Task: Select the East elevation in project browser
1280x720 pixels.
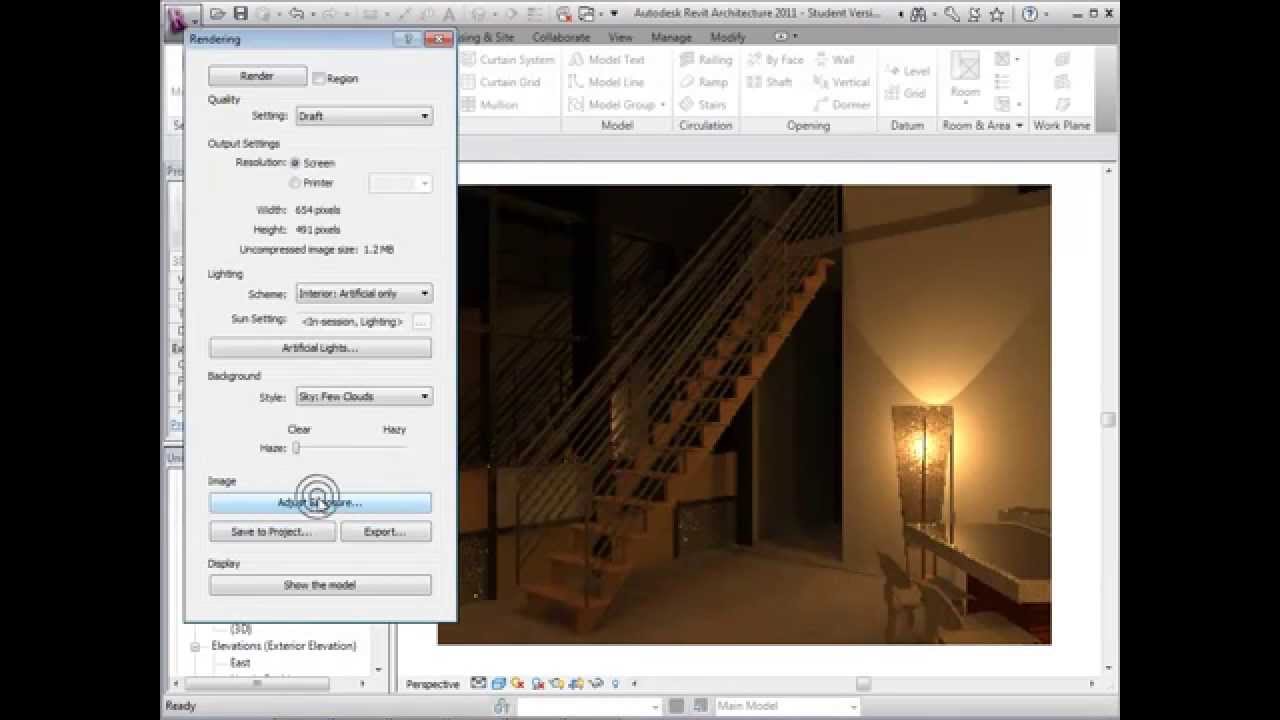Action: 240,663
